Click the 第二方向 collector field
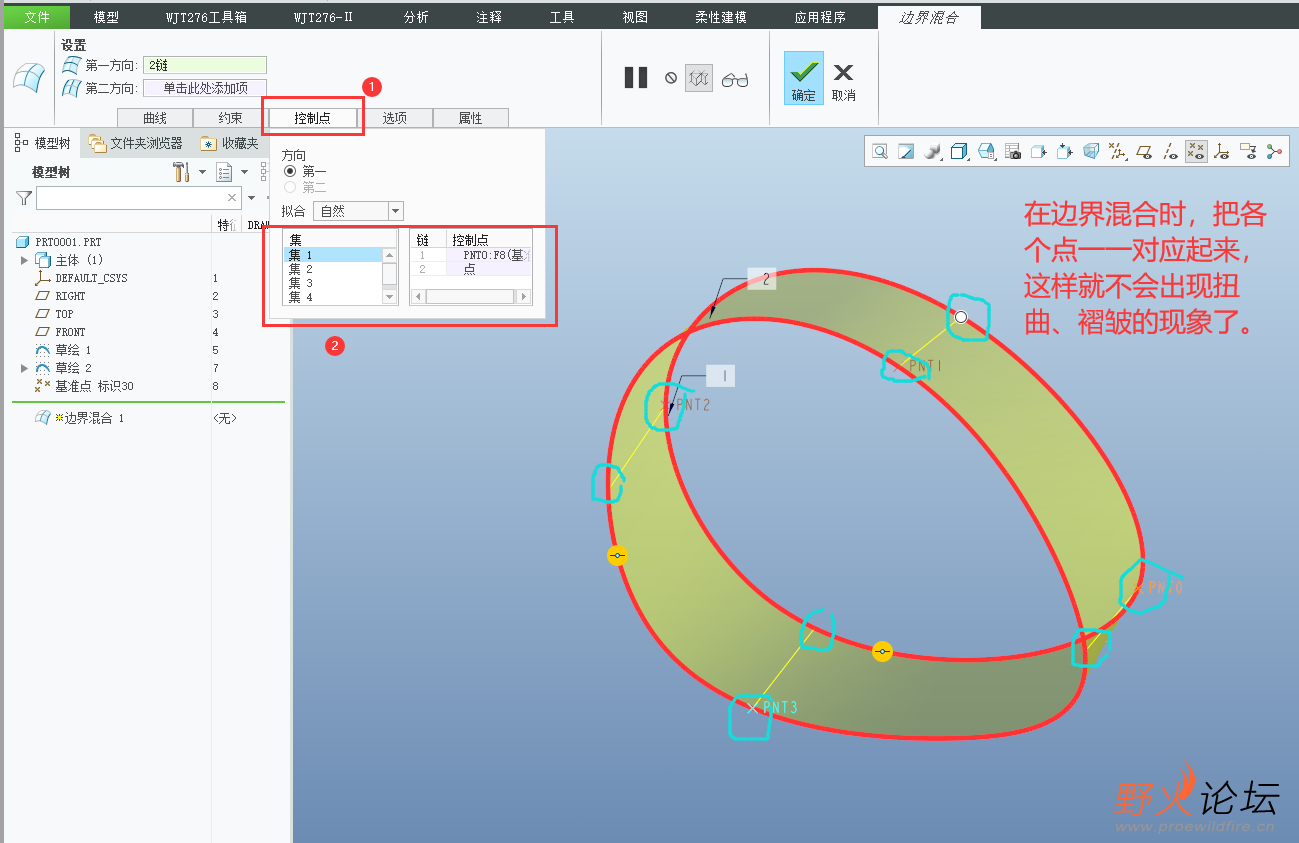 (x=205, y=88)
